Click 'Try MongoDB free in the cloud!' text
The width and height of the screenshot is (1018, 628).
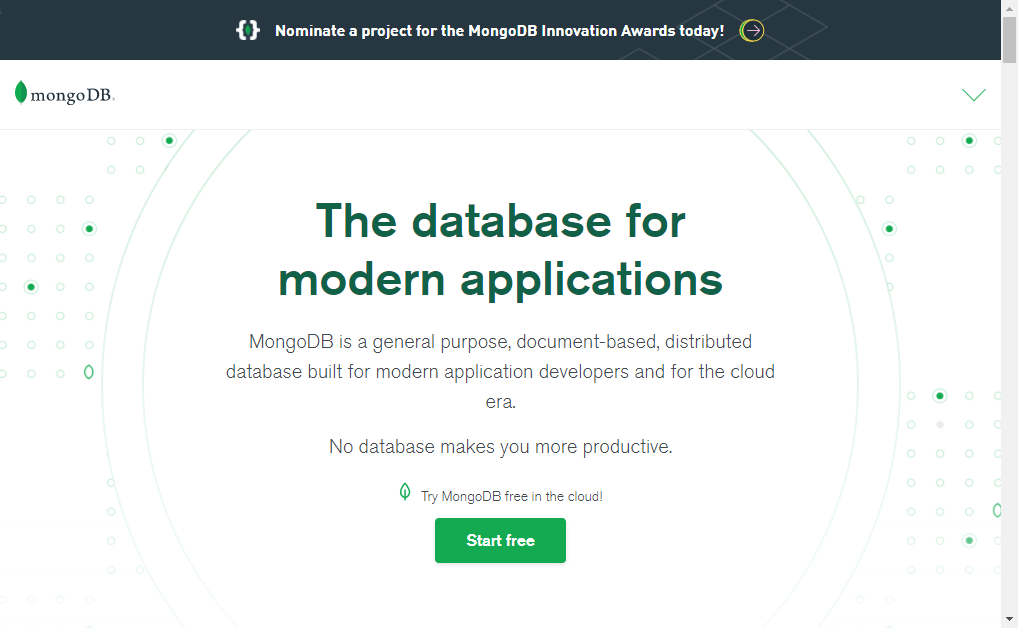pyautogui.click(x=512, y=497)
